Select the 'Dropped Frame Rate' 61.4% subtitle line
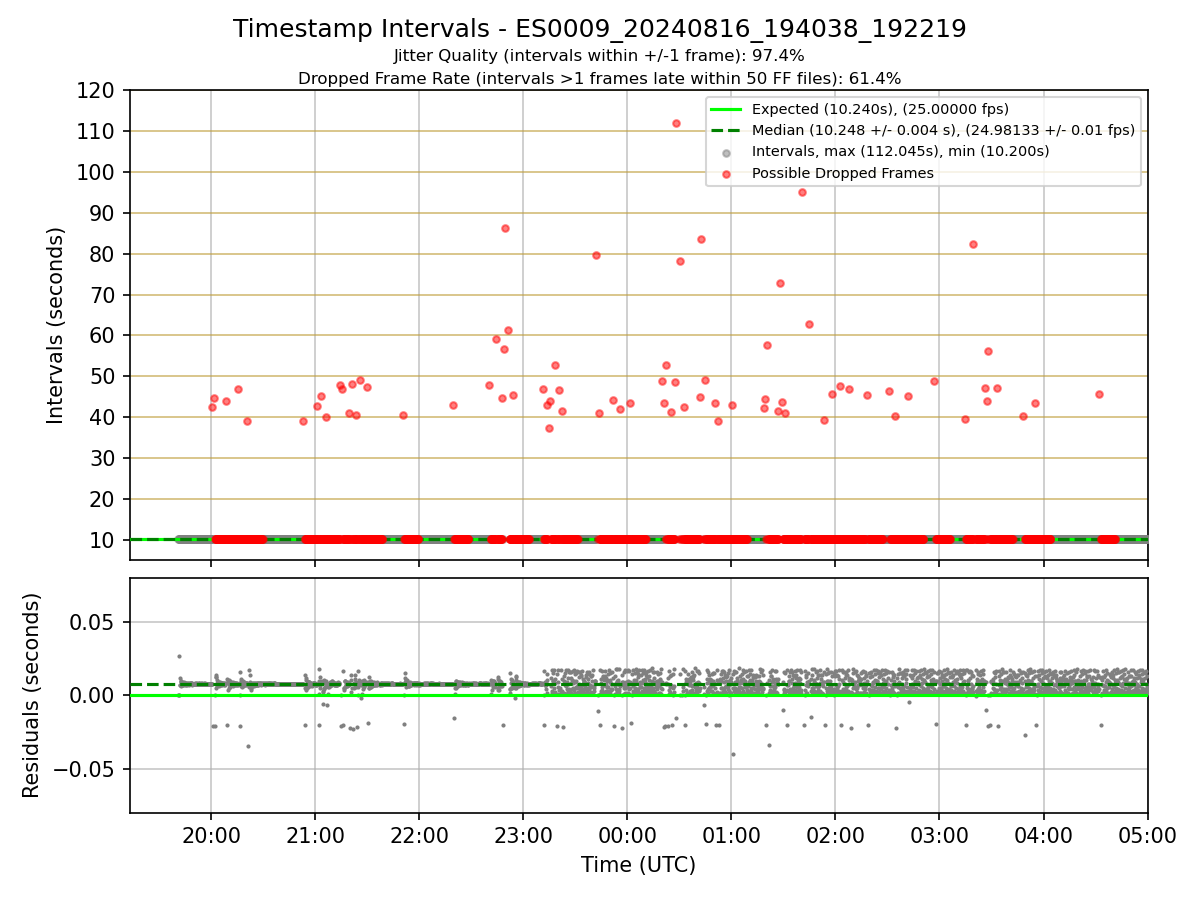1200x900 pixels. [600, 78]
